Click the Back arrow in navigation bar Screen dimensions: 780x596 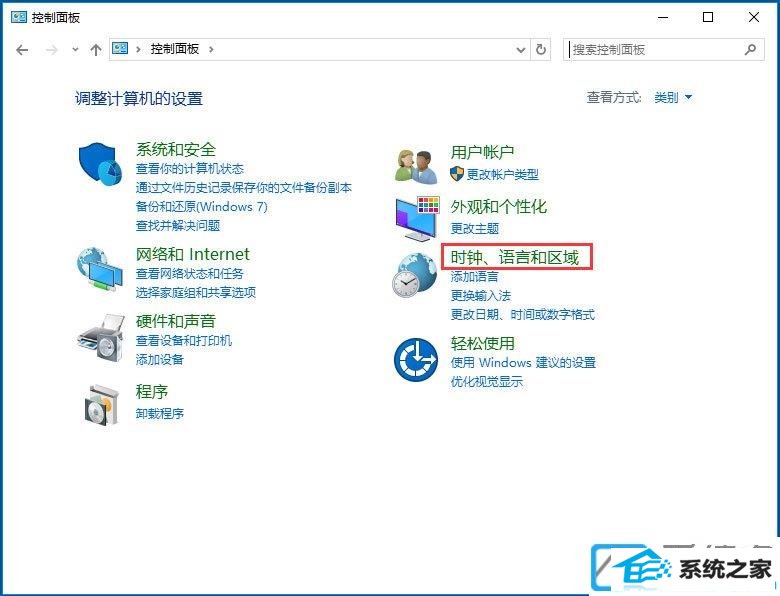(x=22, y=50)
